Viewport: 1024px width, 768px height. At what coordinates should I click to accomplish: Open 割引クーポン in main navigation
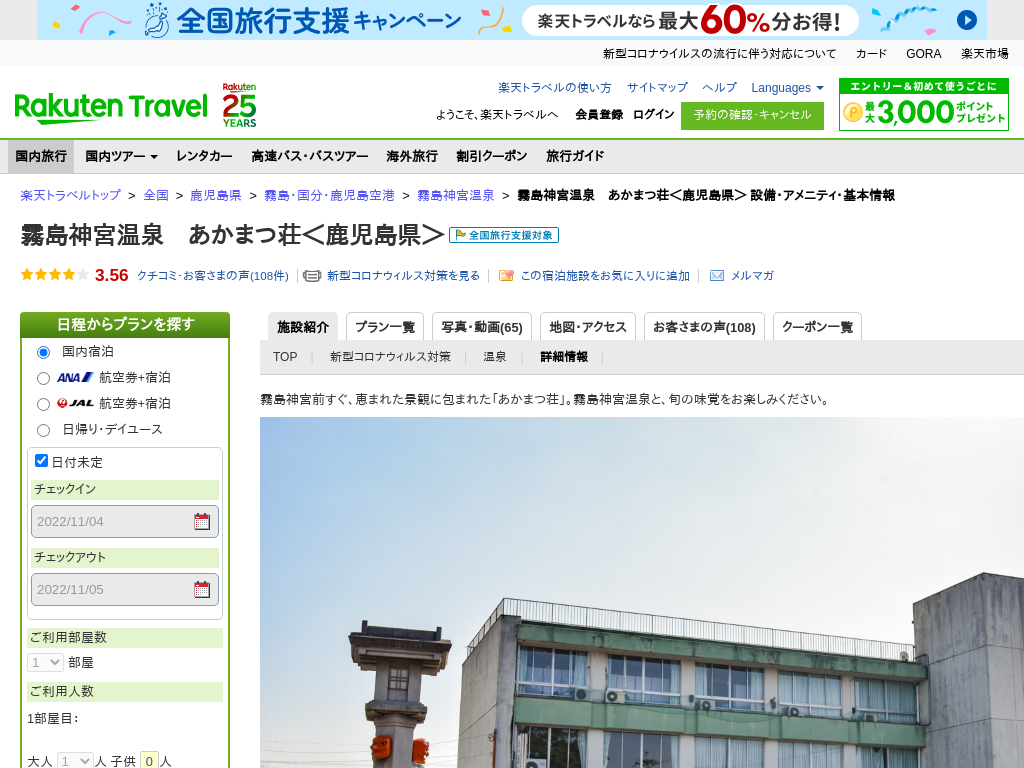tap(492, 156)
